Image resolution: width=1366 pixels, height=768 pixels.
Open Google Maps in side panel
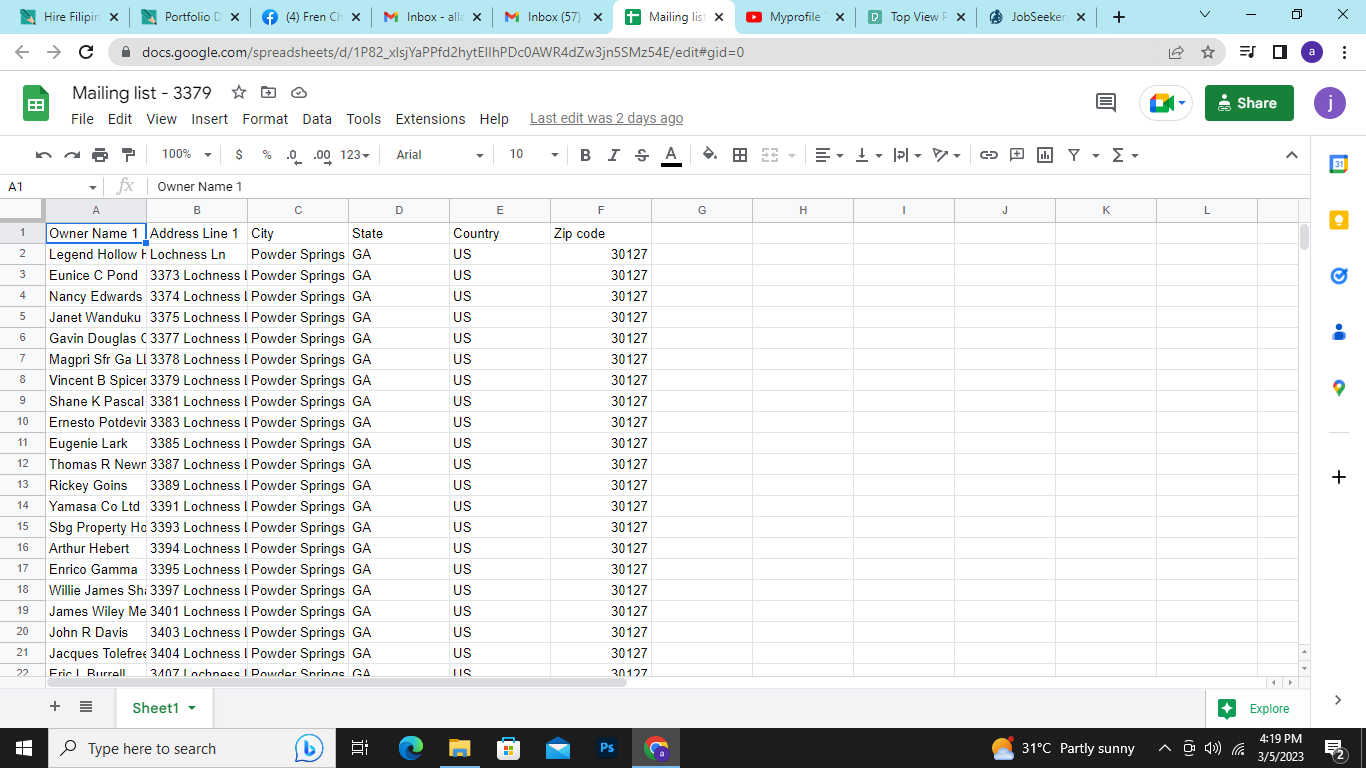(x=1339, y=388)
